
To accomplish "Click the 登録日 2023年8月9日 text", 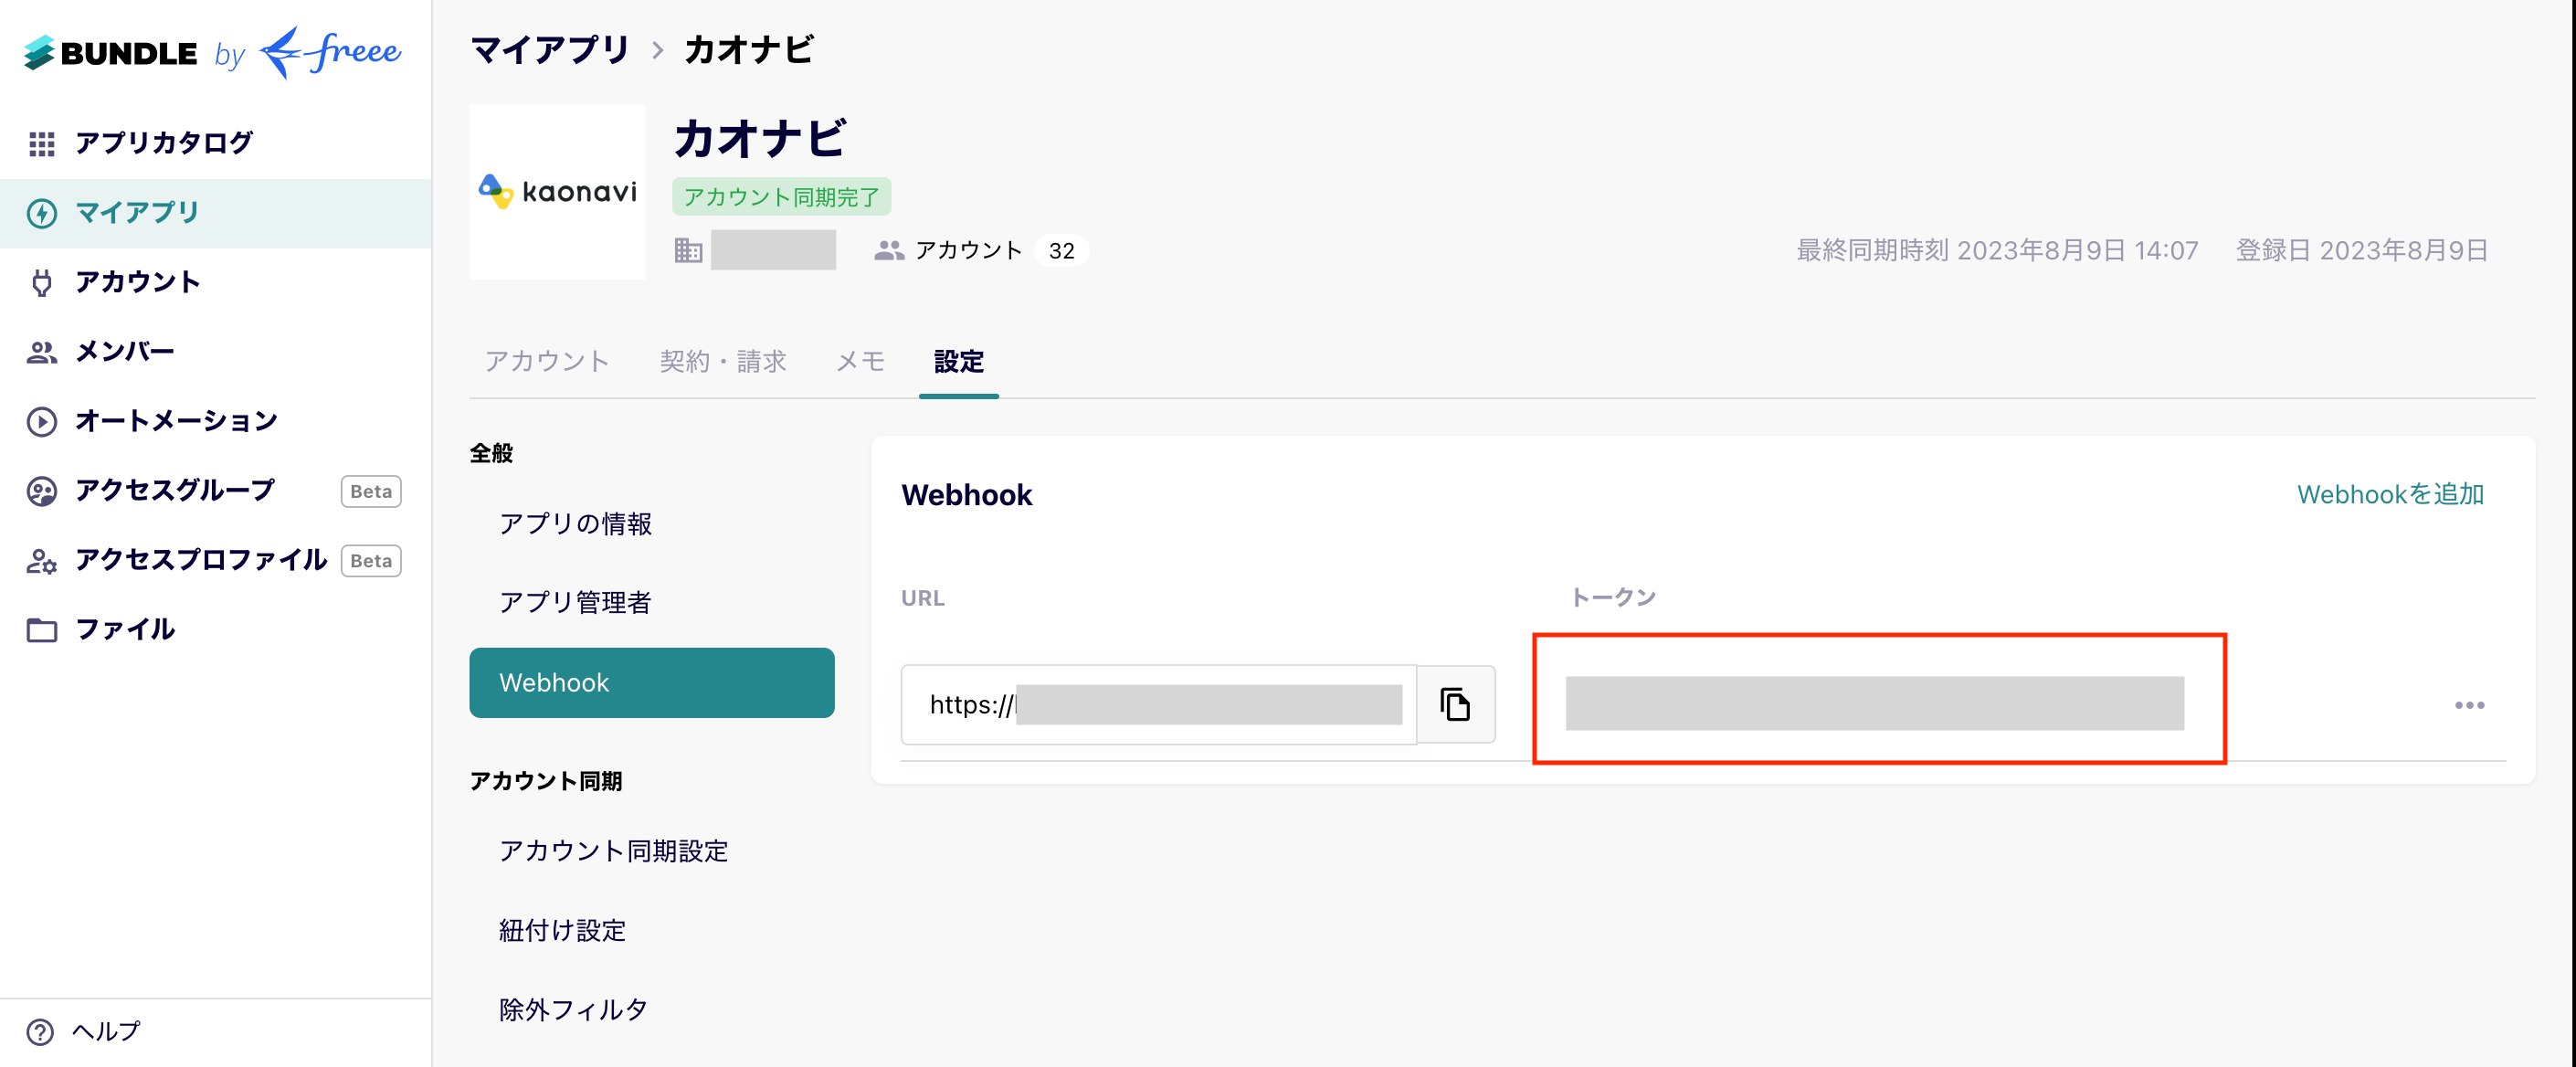I will pos(2362,250).
